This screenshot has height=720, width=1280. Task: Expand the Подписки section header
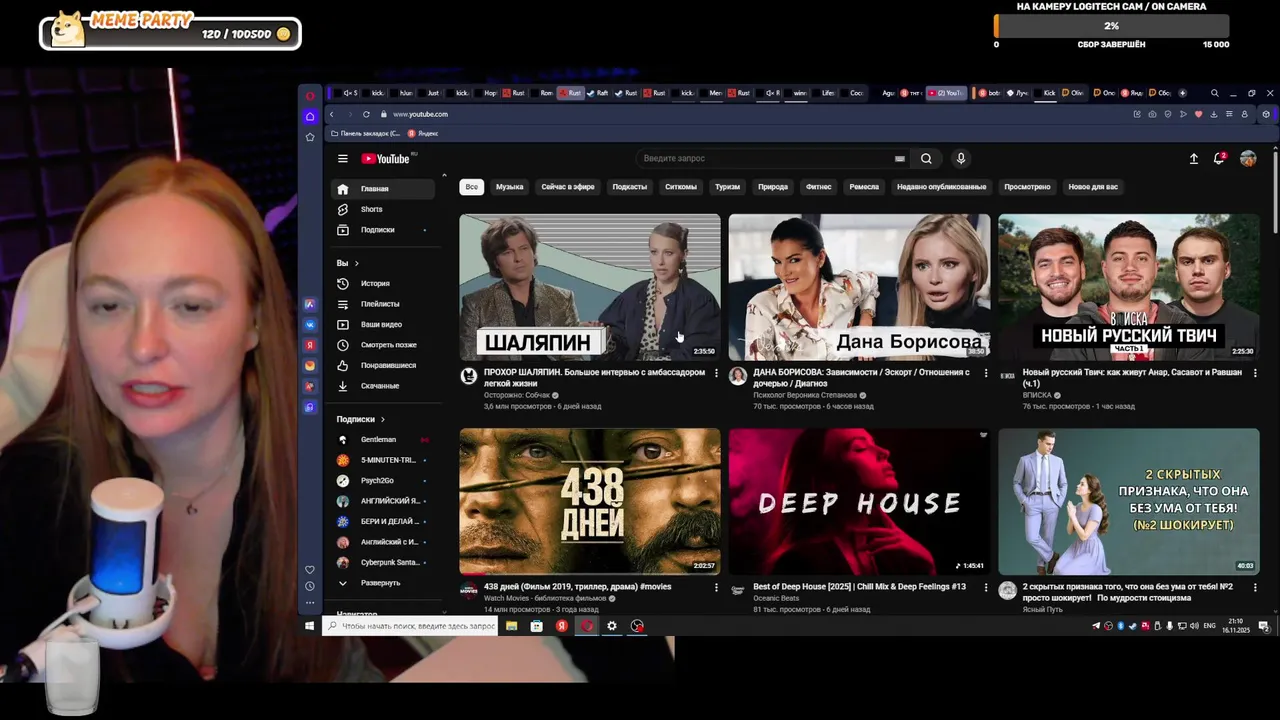pos(361,419)
